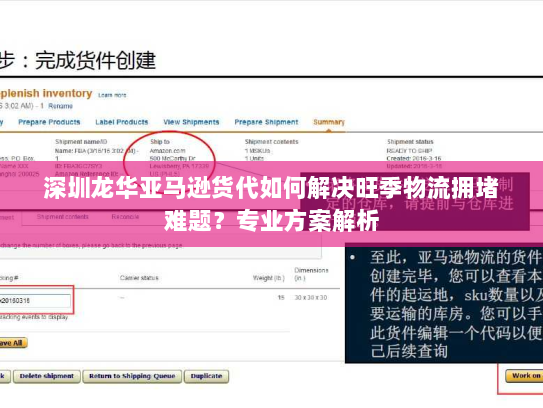The width and height of the screenshot is (543, 408).
Task: Select the Summary tab
Action: tap(329, 122)
